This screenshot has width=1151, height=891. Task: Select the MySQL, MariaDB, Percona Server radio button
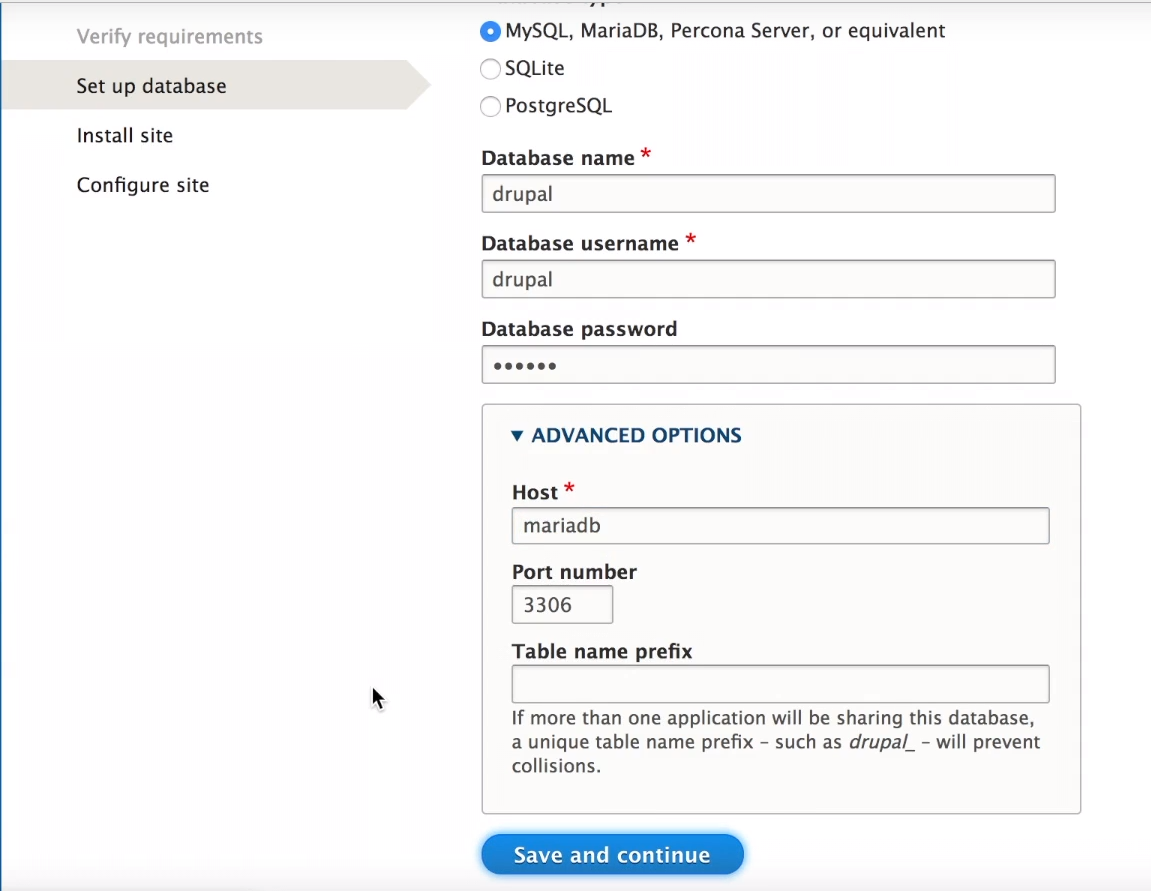[x=490, y=31]
